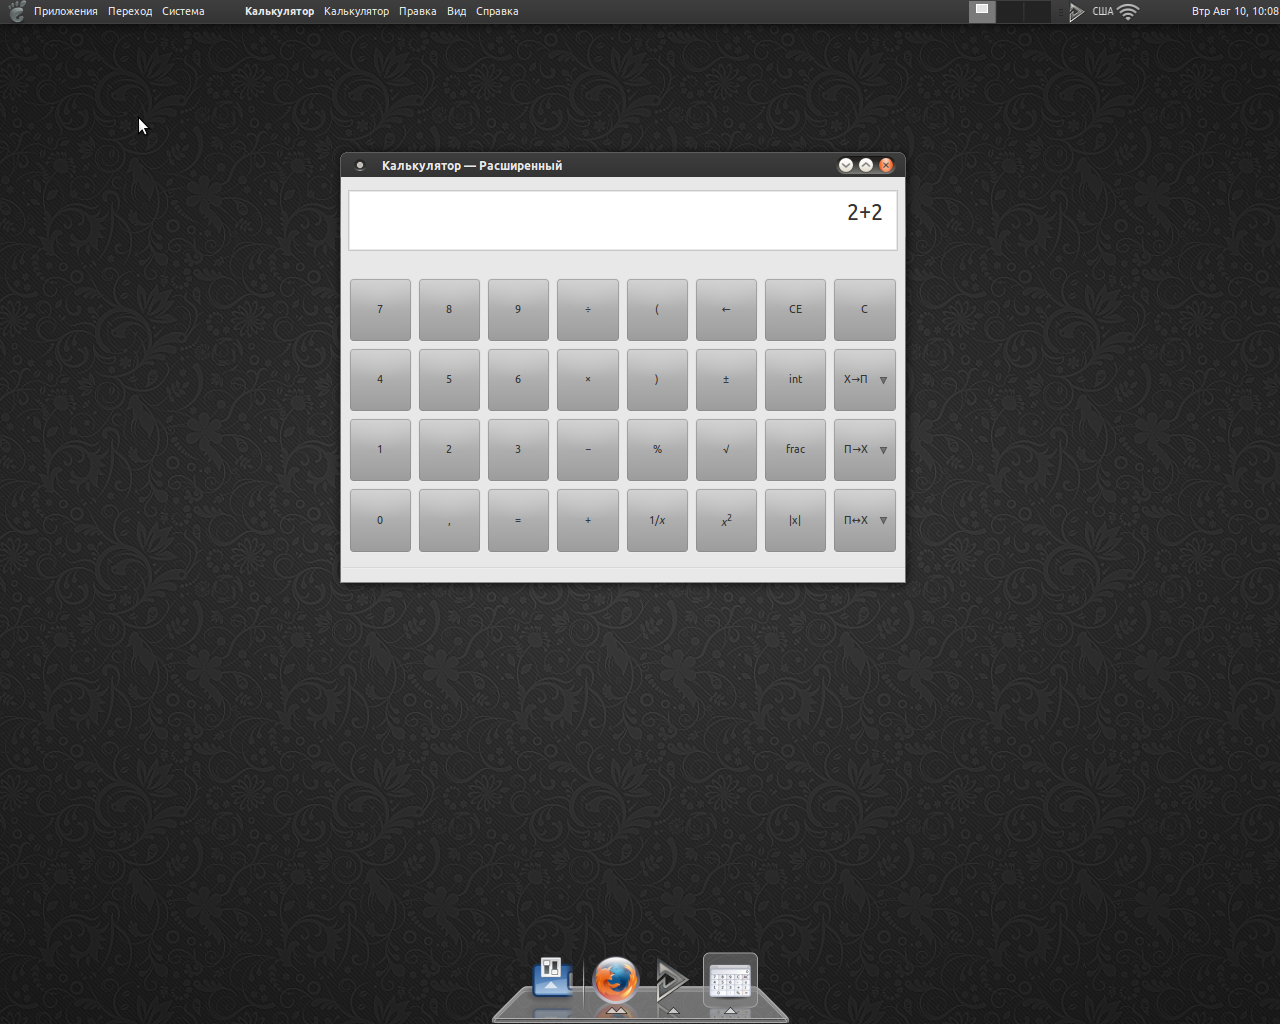Select the active first workspace in switcher
This screenshot has height=1024, width=1280.
[x=982, y=12]
